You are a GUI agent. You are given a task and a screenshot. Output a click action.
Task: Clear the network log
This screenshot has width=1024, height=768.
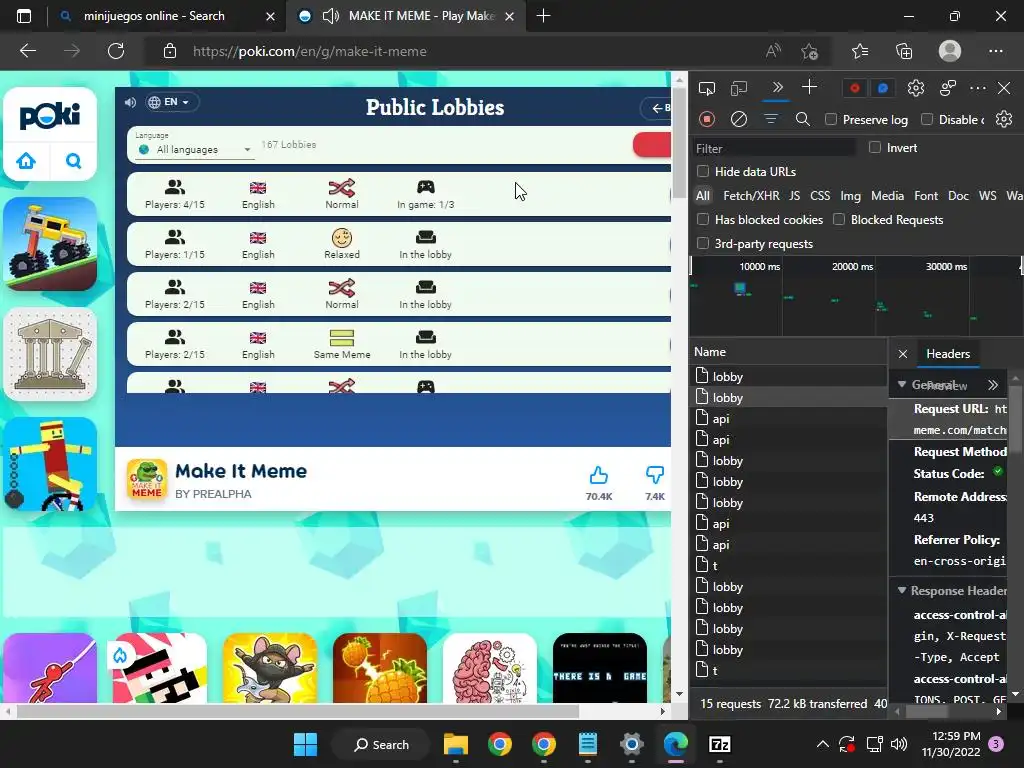739,119
